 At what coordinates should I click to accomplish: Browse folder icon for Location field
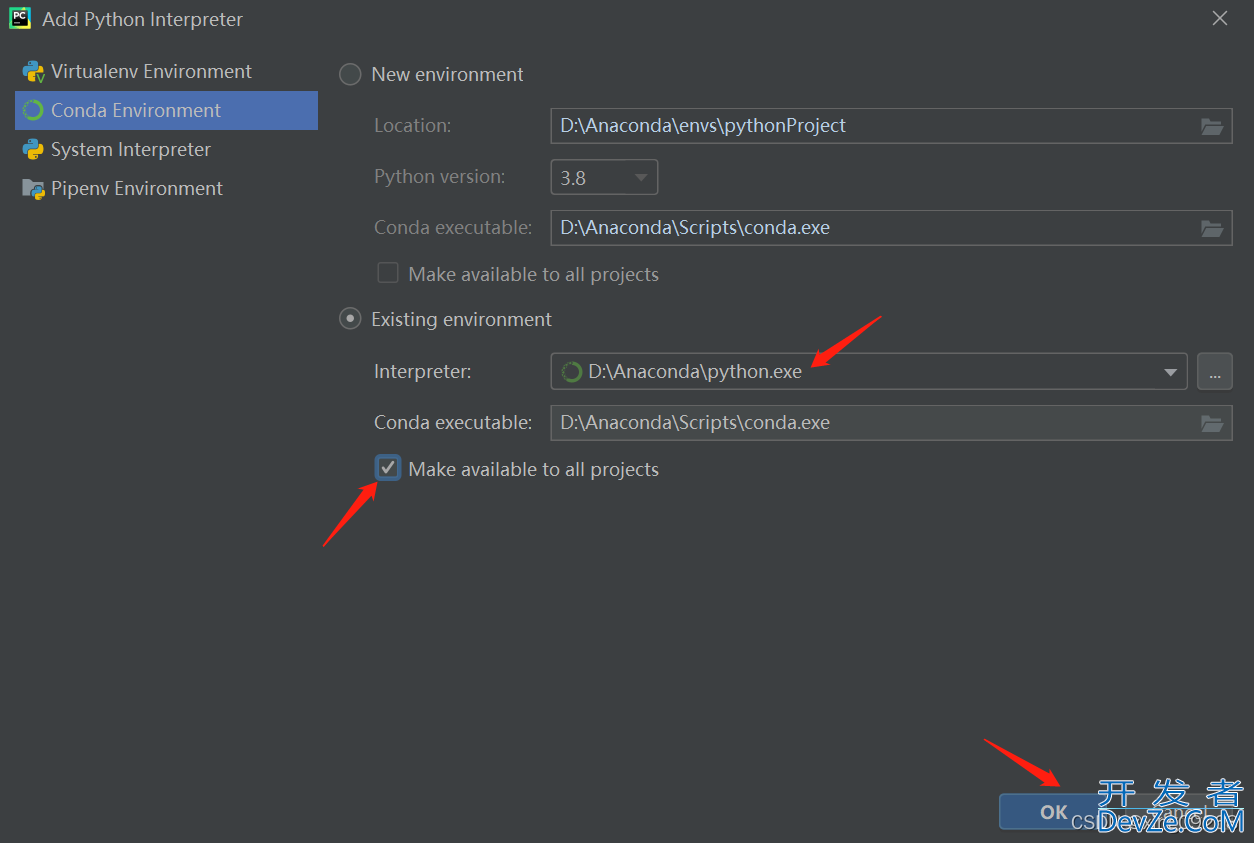click(1212, 126)
